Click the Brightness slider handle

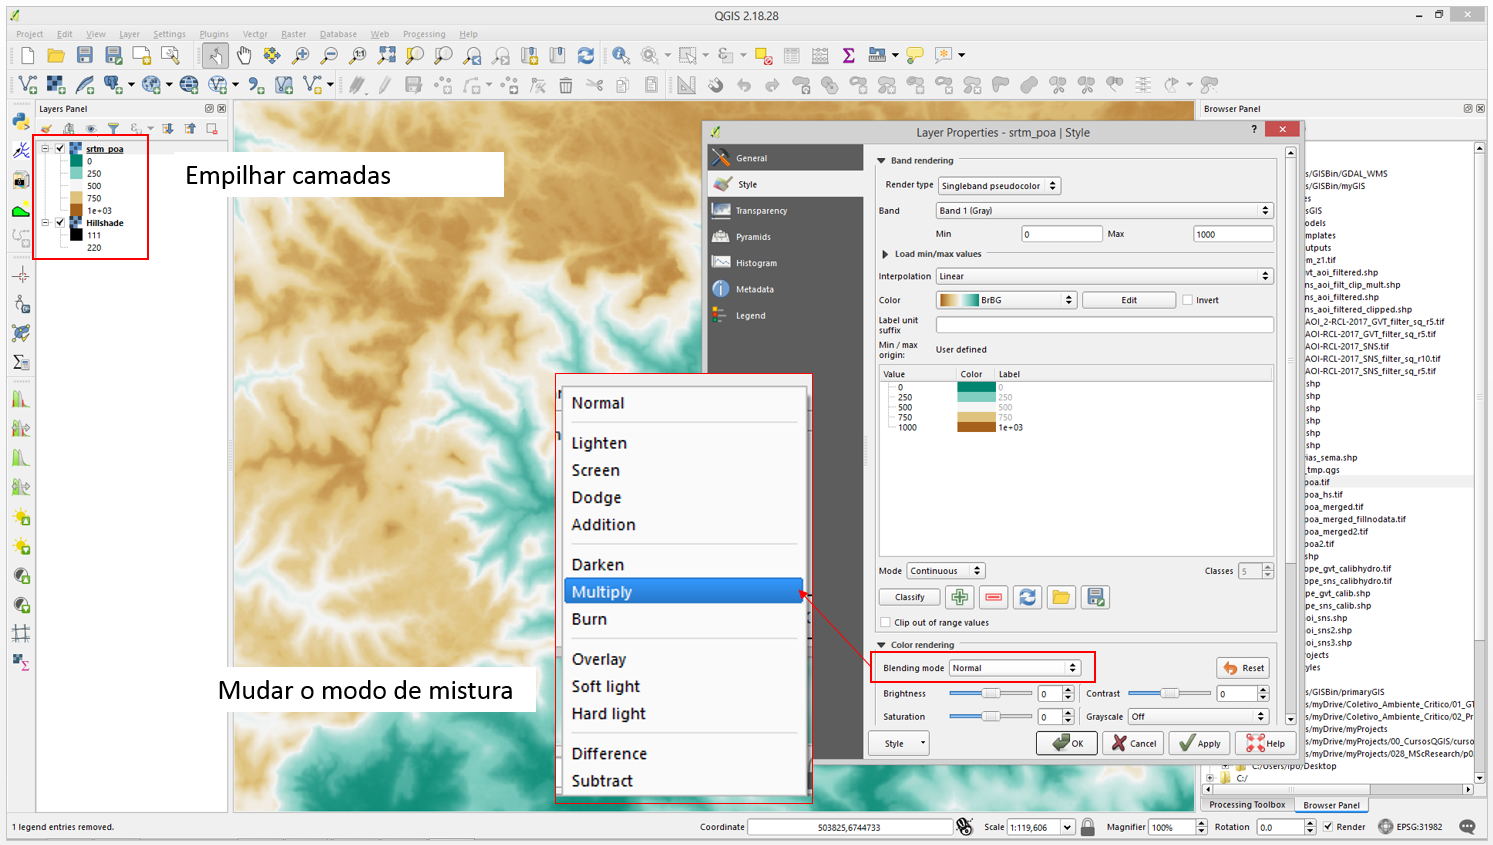click(x=990, y=693)
